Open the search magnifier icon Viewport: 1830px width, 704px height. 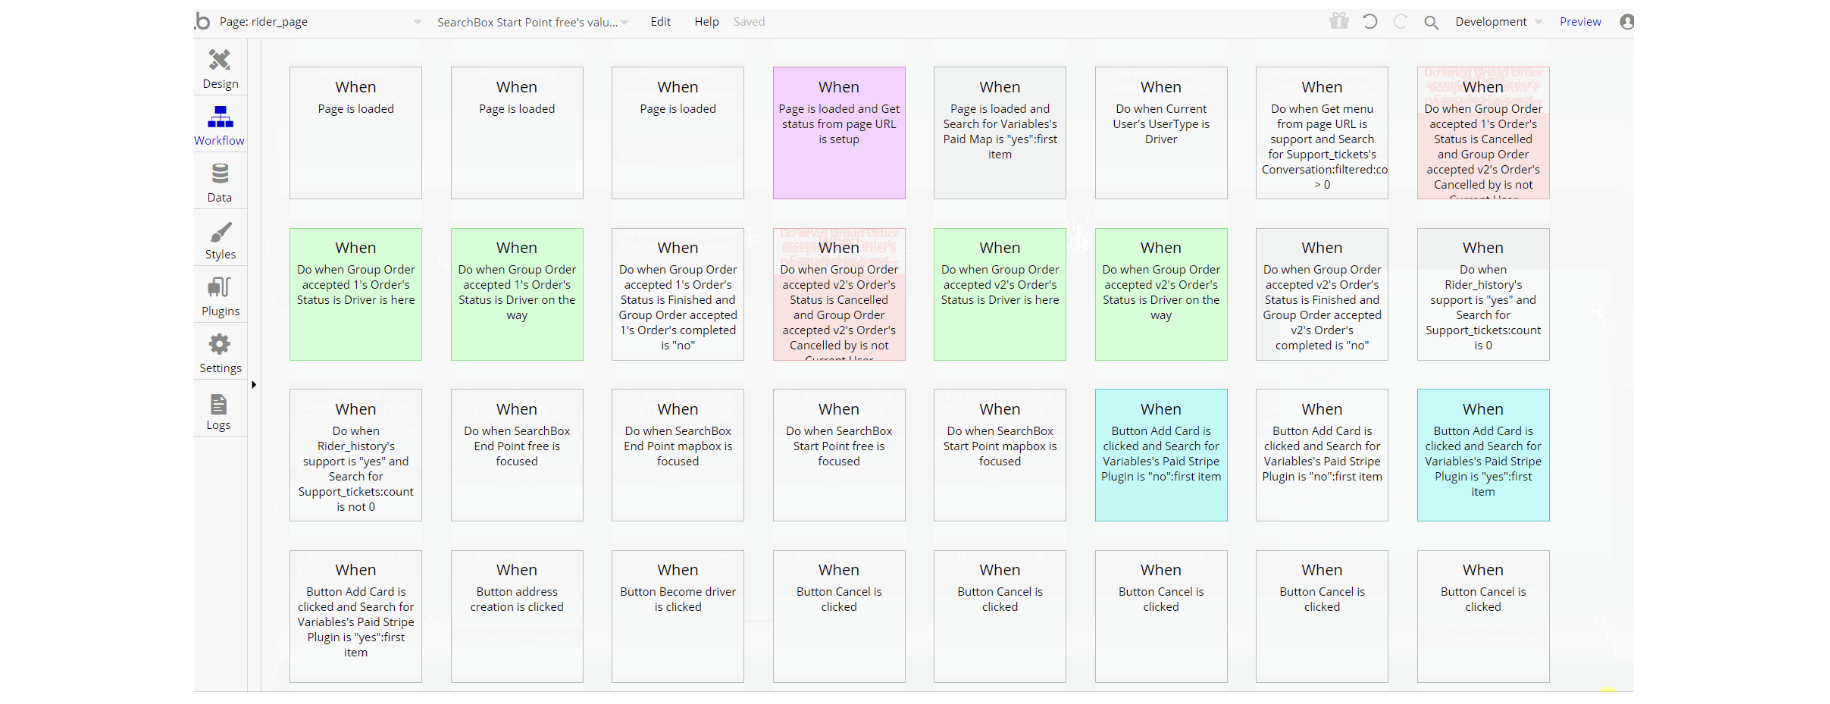(x=1431, y=22)
